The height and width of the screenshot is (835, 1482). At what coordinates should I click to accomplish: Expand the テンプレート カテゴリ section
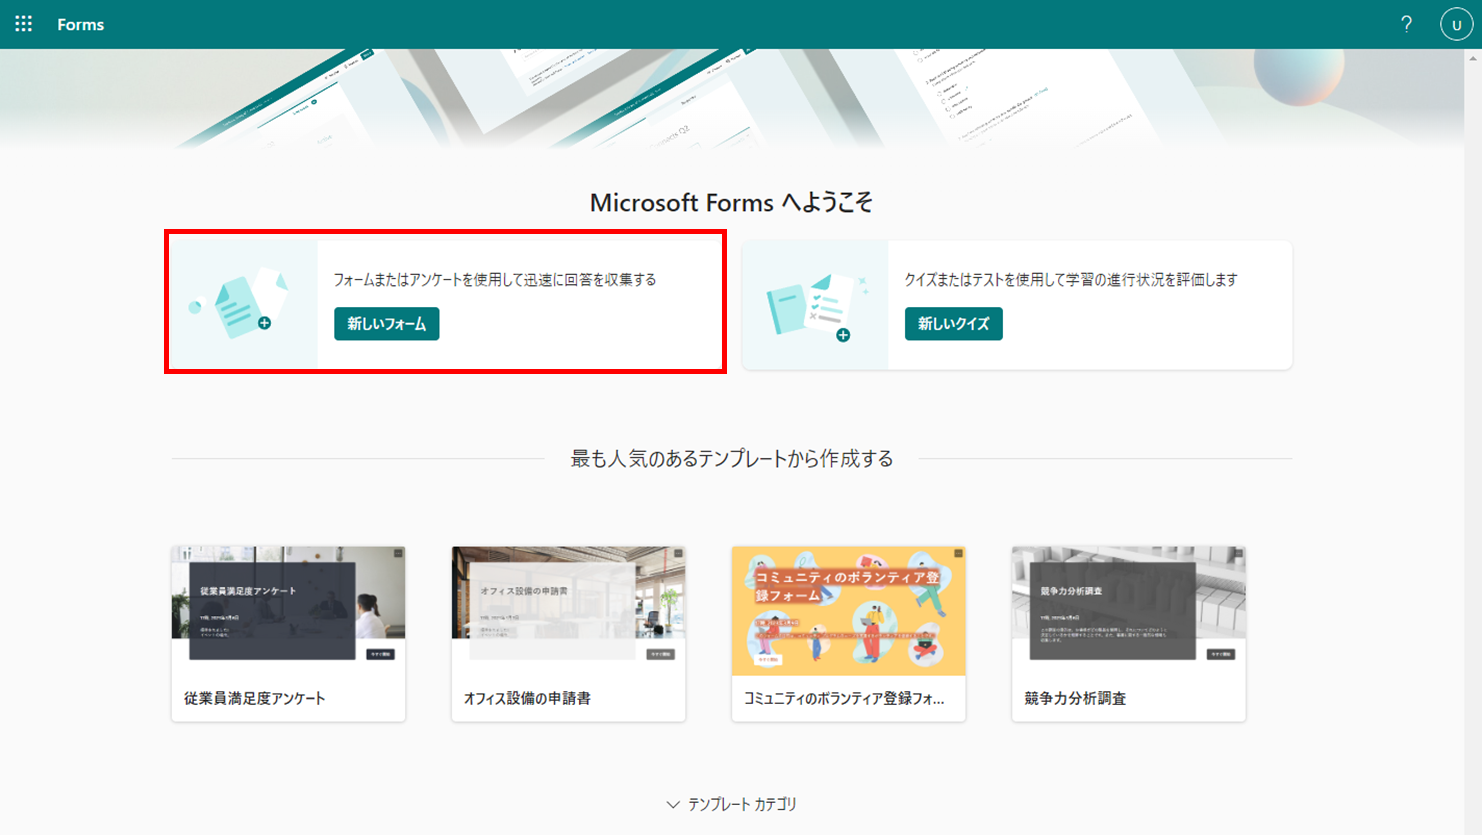click(x=732, y=804)
